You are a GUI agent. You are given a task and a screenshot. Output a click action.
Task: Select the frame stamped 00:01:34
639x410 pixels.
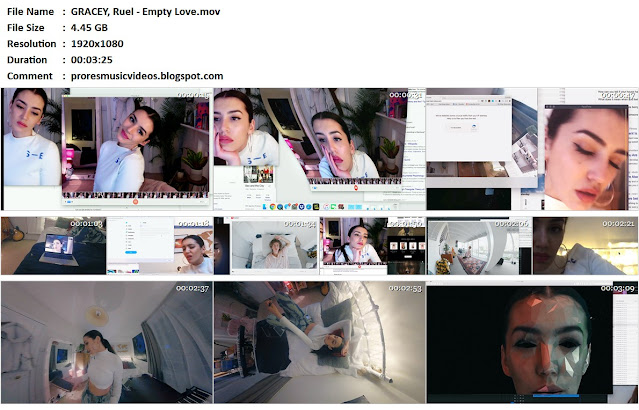(267, 245)
